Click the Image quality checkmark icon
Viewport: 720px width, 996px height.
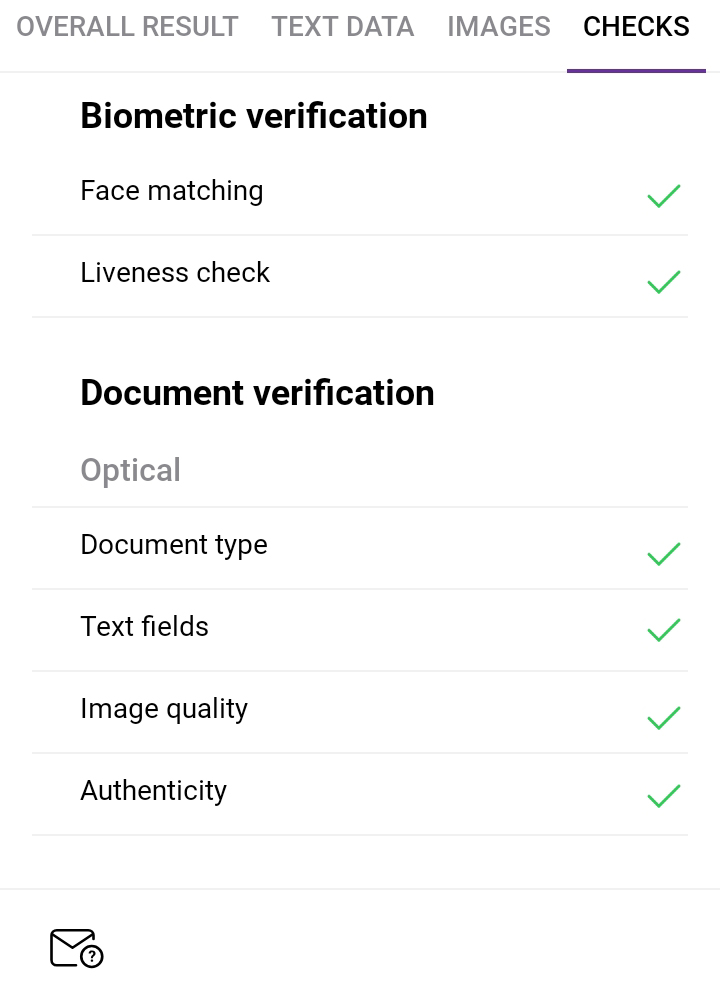tap(664, 718)
